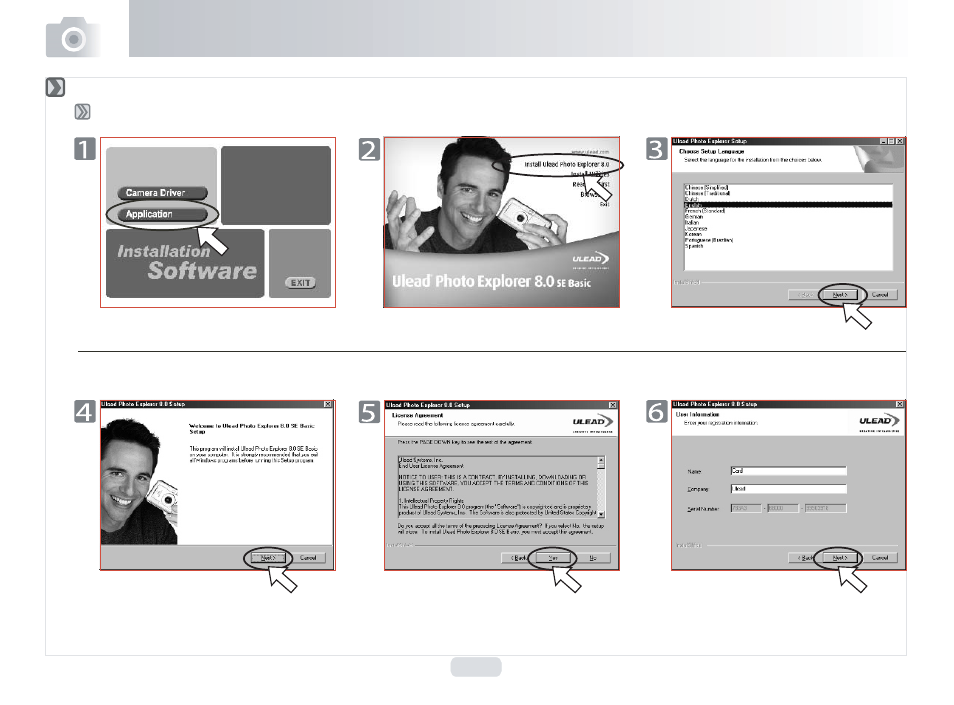Click the Exit link on Ulead splash
Viewport: 954px width, 705px height.
click(x=604, y=204)
